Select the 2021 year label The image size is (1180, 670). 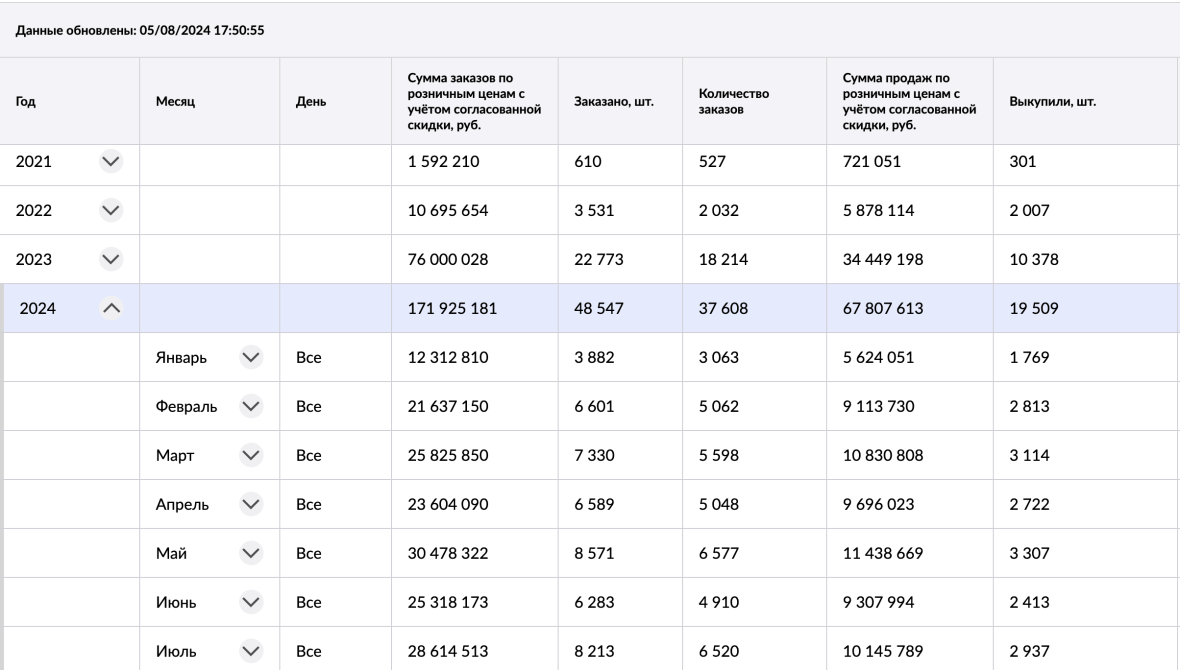tap(34, 161)
